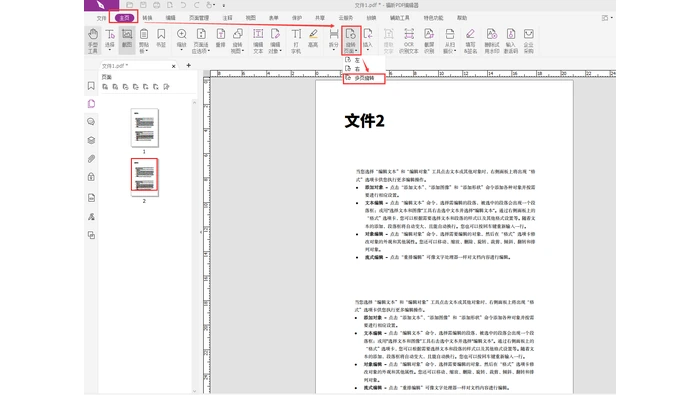Switch to the Form (表单) tab
The width and height of the screenshot is (700, 395).
coord(274,18)
